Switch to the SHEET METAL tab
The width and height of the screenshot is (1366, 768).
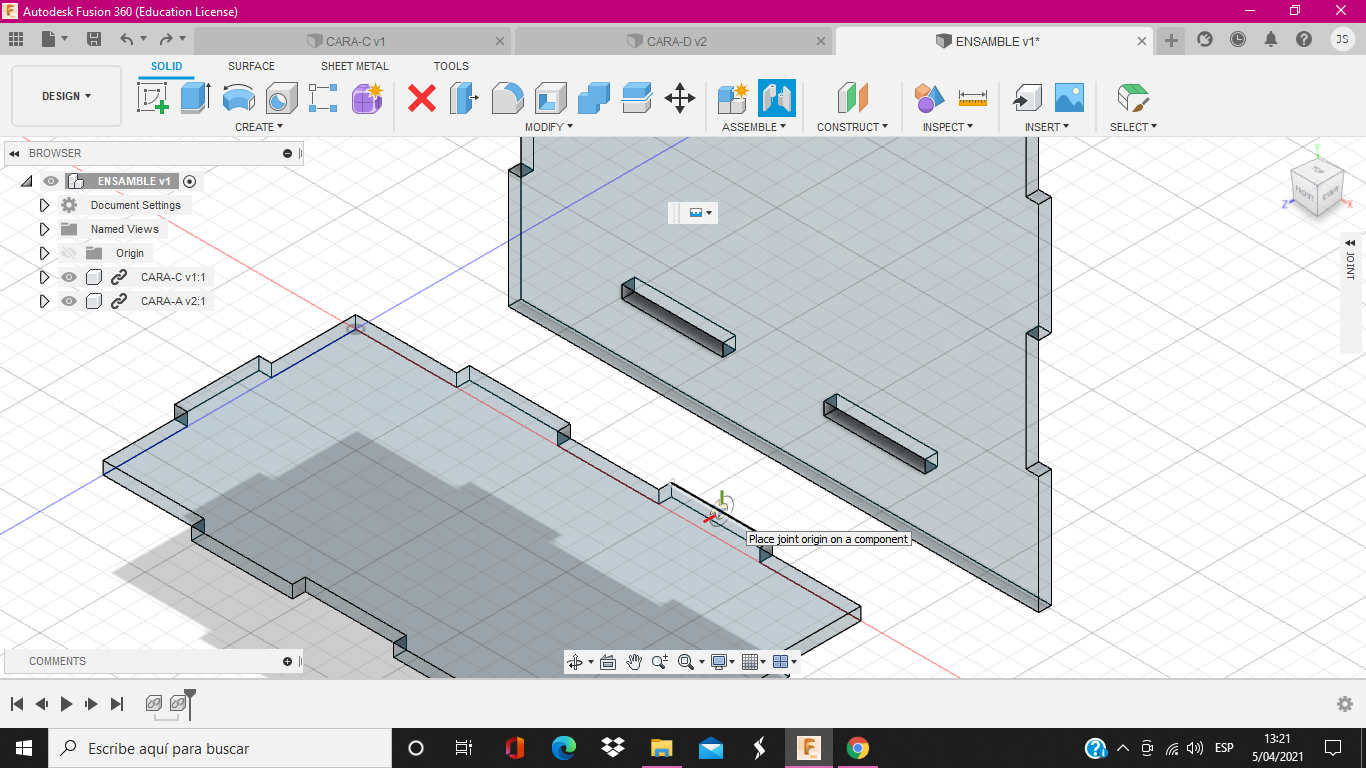point(355,66)
